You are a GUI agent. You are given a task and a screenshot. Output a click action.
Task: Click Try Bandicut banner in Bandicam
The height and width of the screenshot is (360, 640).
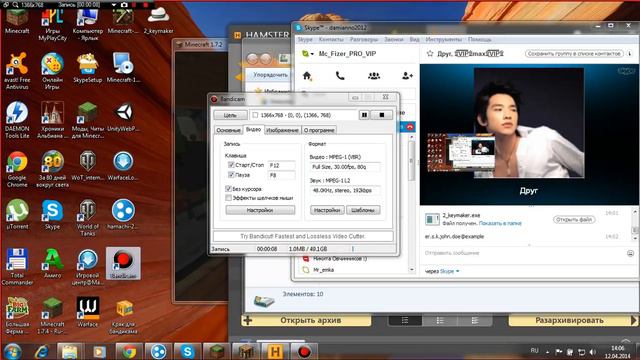coord(302,236)
